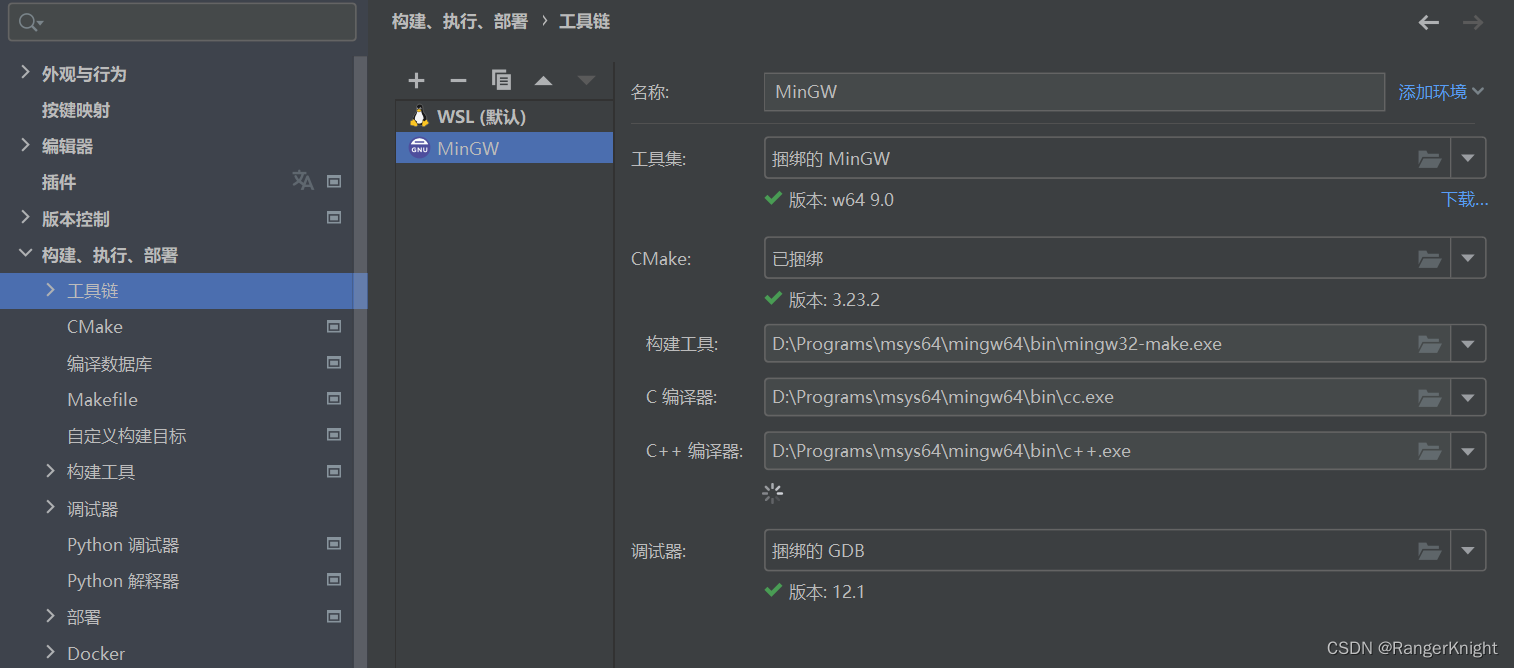Remove the selected MinGW toolchain

[x=458, y=80]
